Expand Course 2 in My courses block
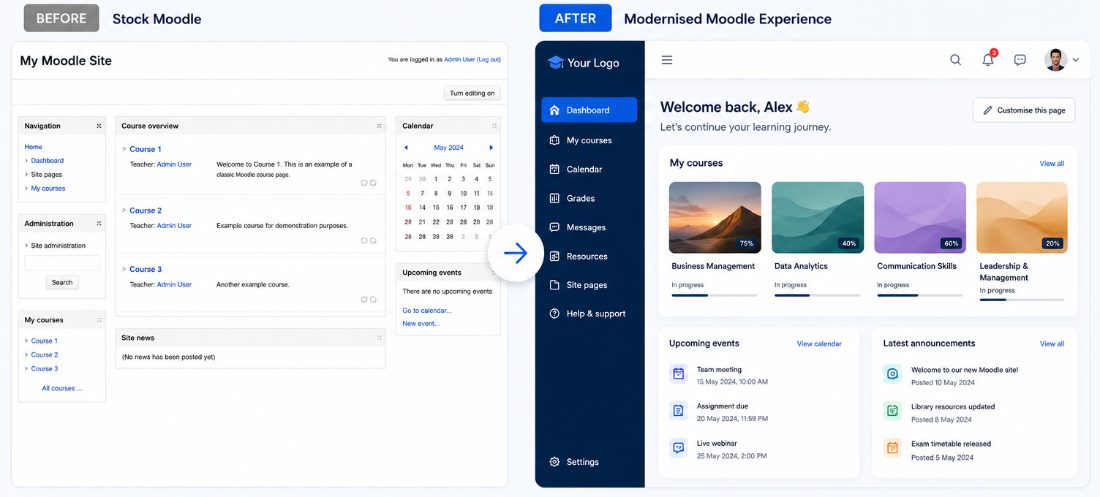This screenshot has width=1100, height=497. (27, 355)
